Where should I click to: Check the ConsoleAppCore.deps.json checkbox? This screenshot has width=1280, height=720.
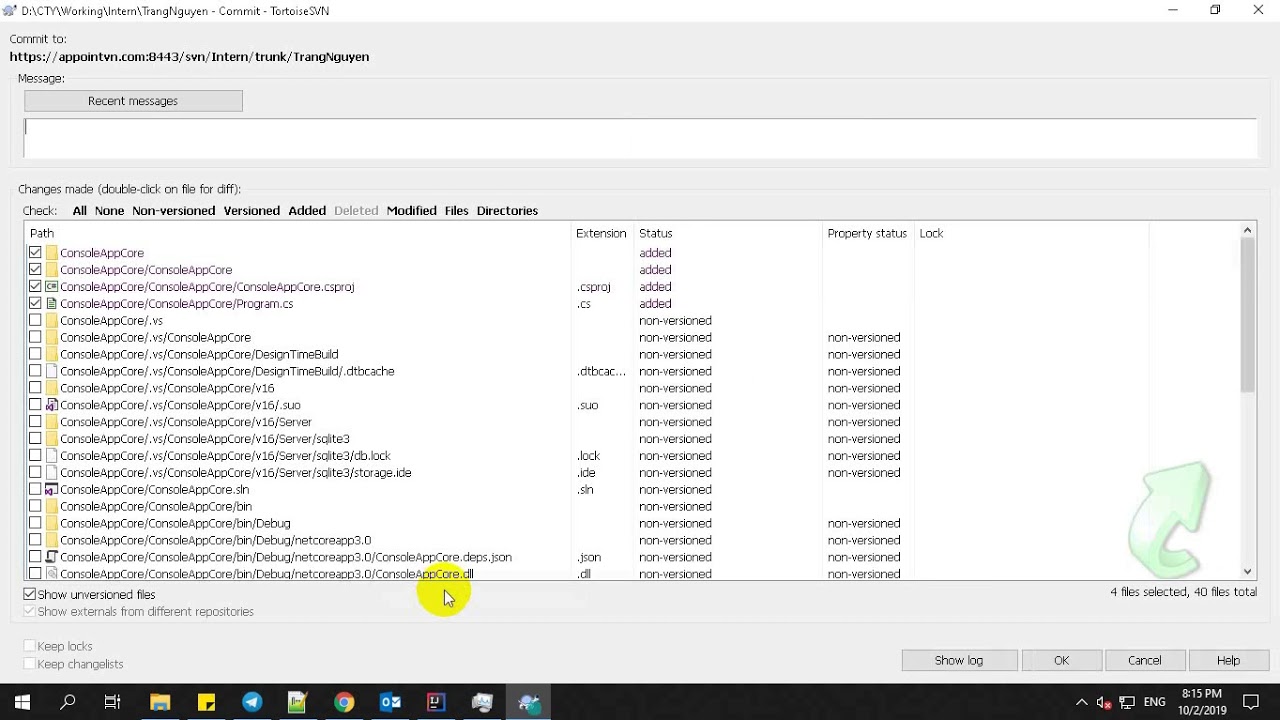point(36,557)
